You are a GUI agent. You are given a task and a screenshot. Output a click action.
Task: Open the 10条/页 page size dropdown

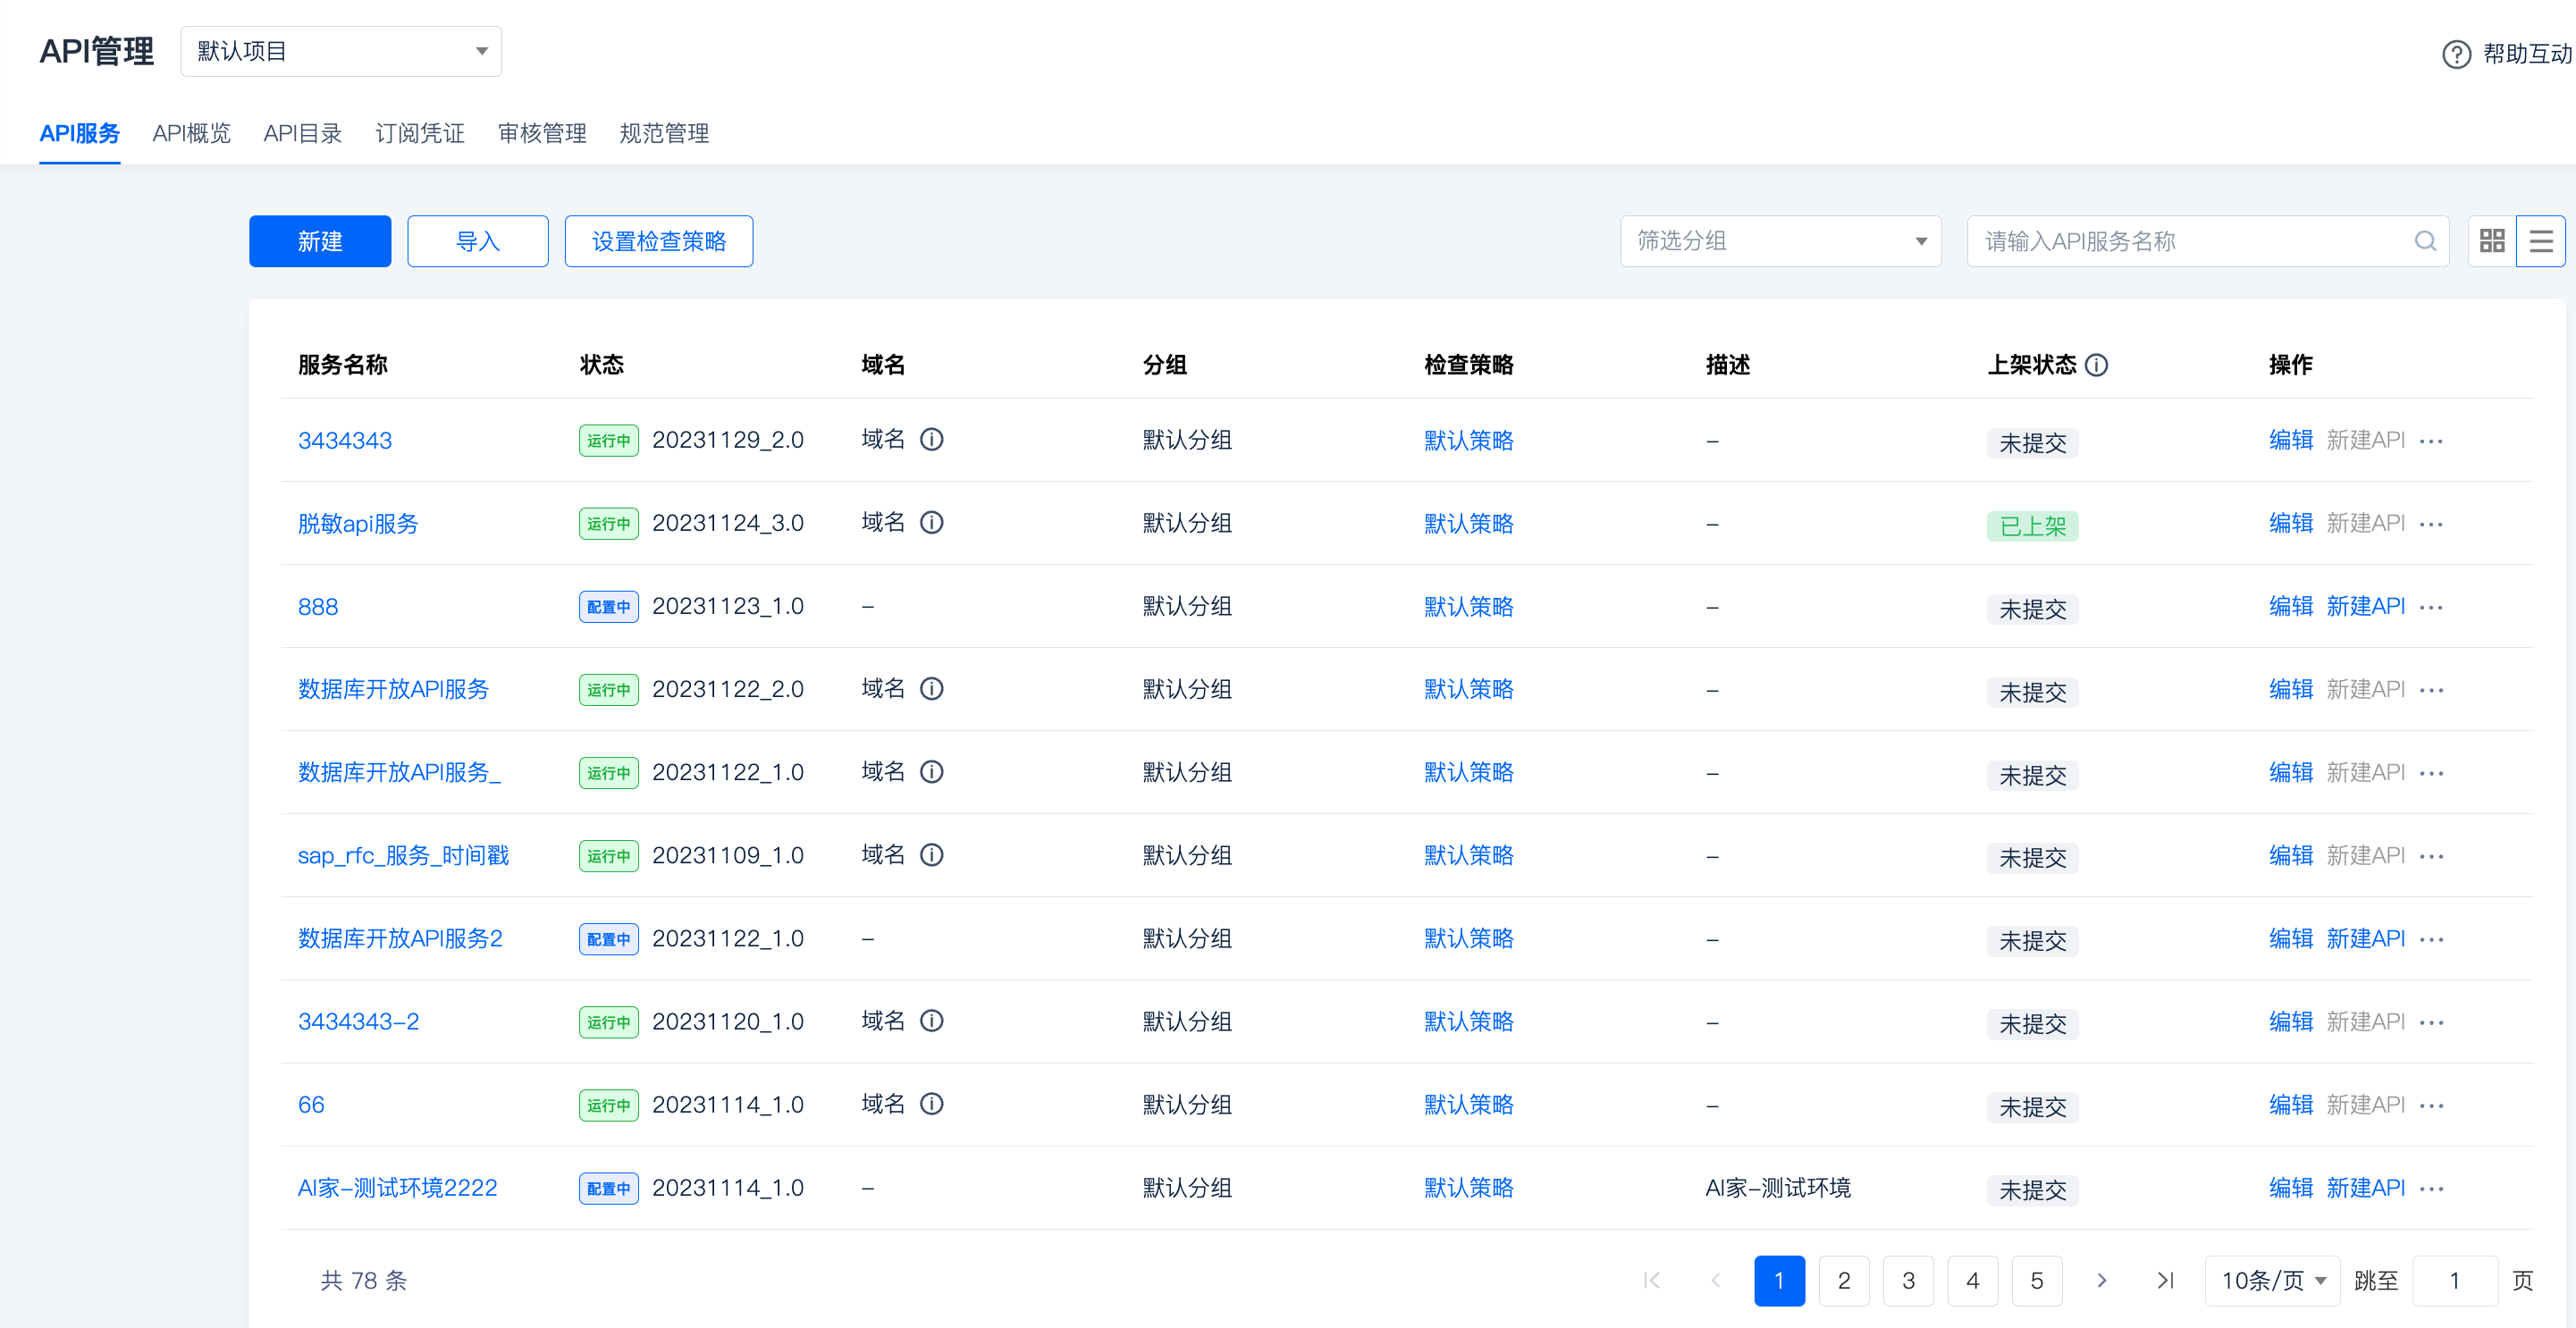(2272, 1280)
